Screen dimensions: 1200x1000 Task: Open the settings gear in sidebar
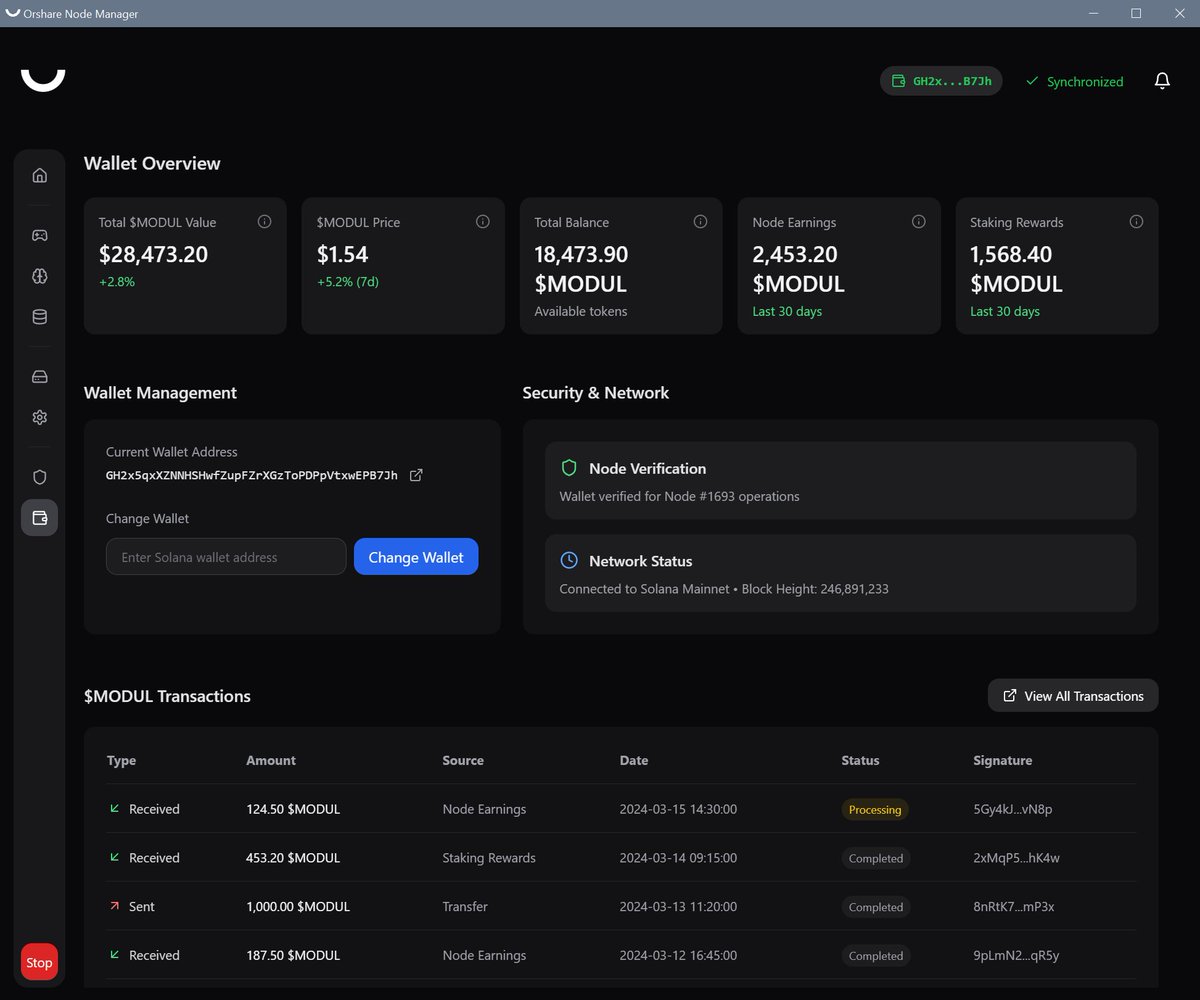click(40, 417)
